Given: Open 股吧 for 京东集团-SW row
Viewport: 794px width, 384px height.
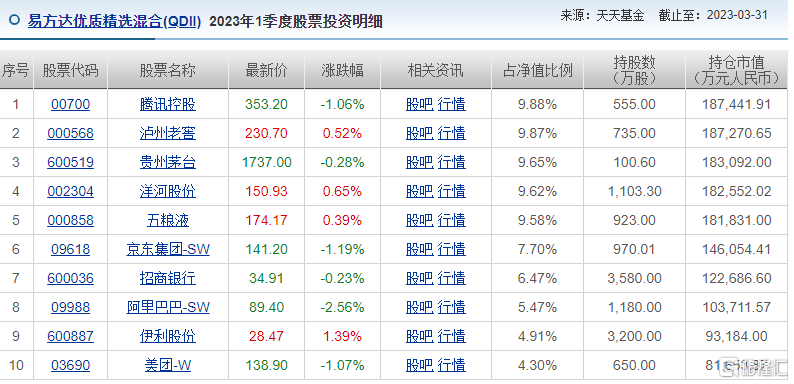Looking at the screenshot, I should (420, 249).
